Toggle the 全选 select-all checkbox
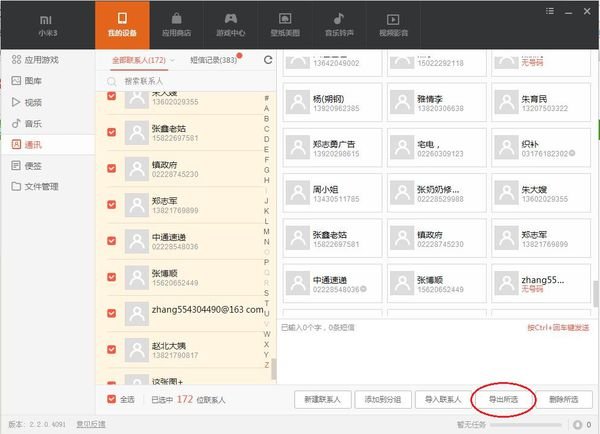This screenshot has width=600, height=434. click(x=112, y=399)
